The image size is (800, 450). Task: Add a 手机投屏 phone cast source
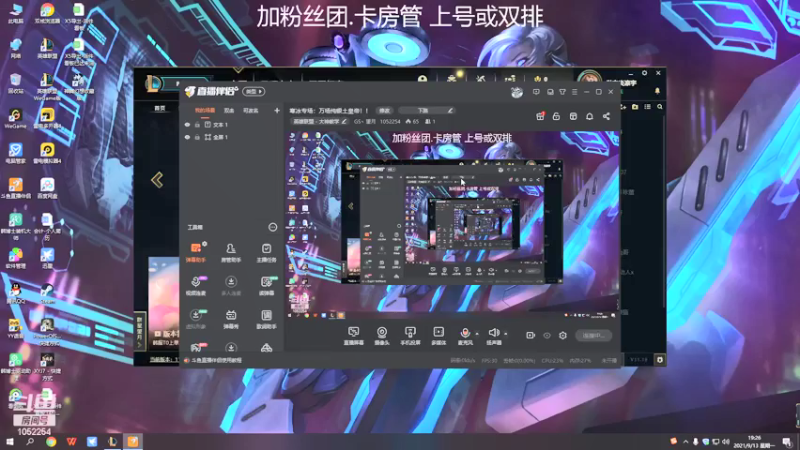click(x=410, y=336)
